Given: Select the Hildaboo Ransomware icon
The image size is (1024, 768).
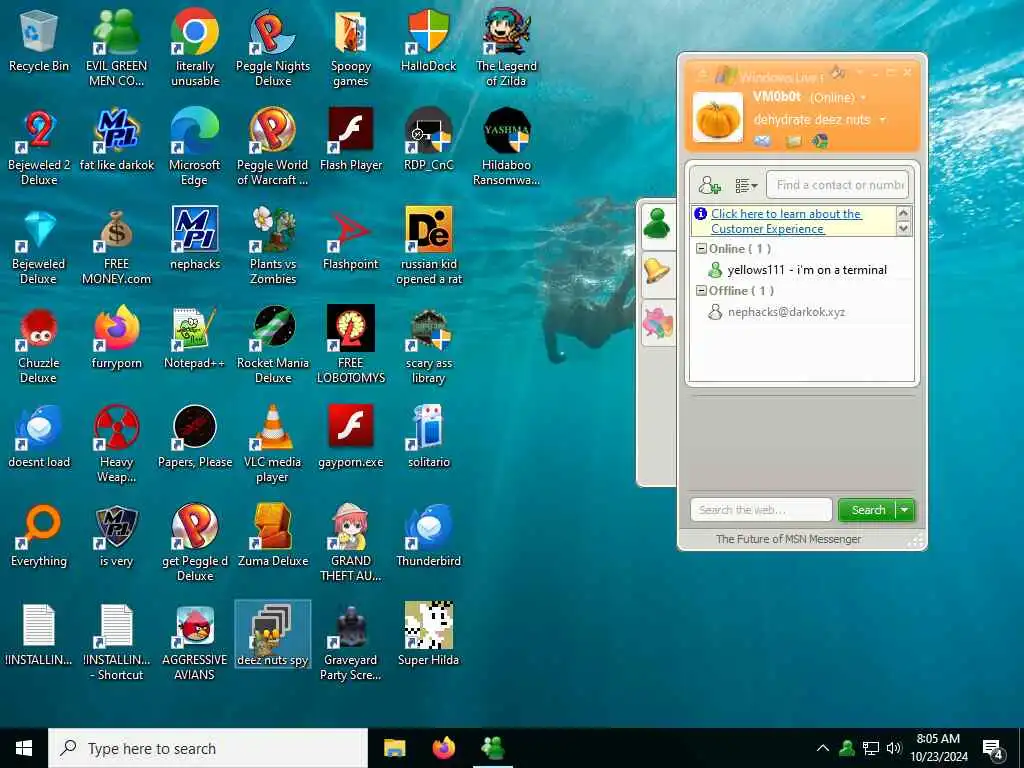Looking at the screenshot, I should tap(506, 148).
